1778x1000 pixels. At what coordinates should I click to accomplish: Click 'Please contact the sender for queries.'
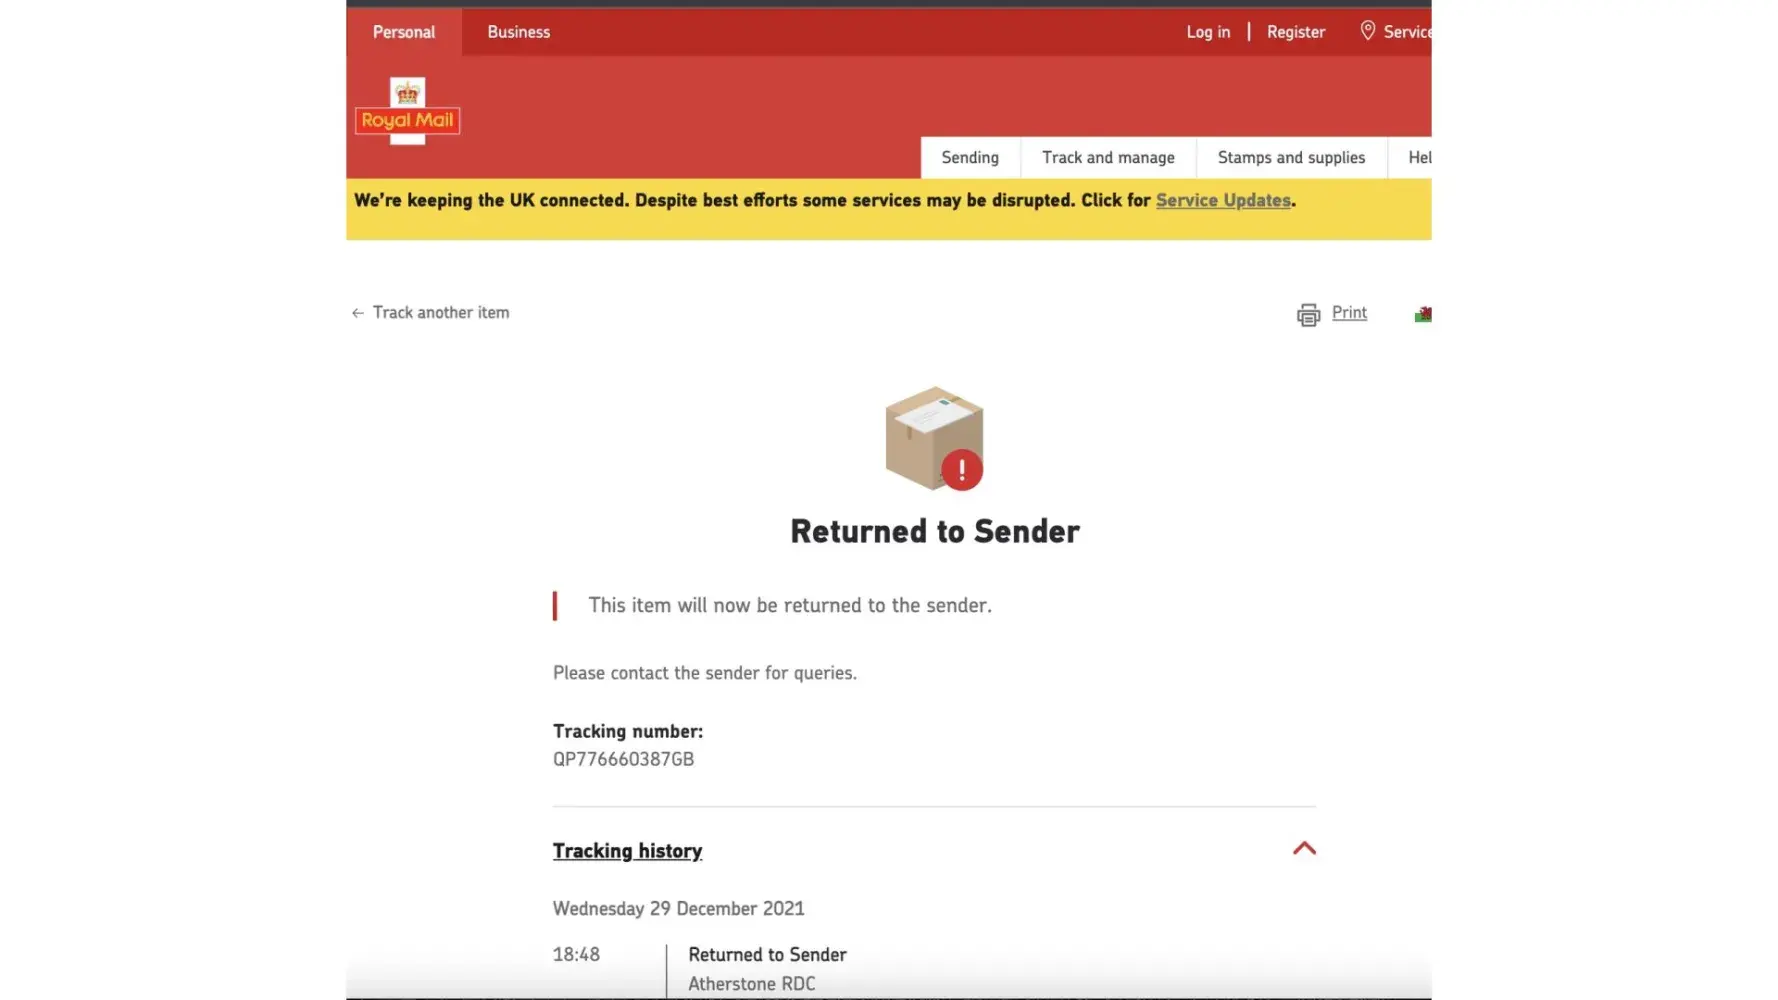pyautogui.click(x=705, y=673)
